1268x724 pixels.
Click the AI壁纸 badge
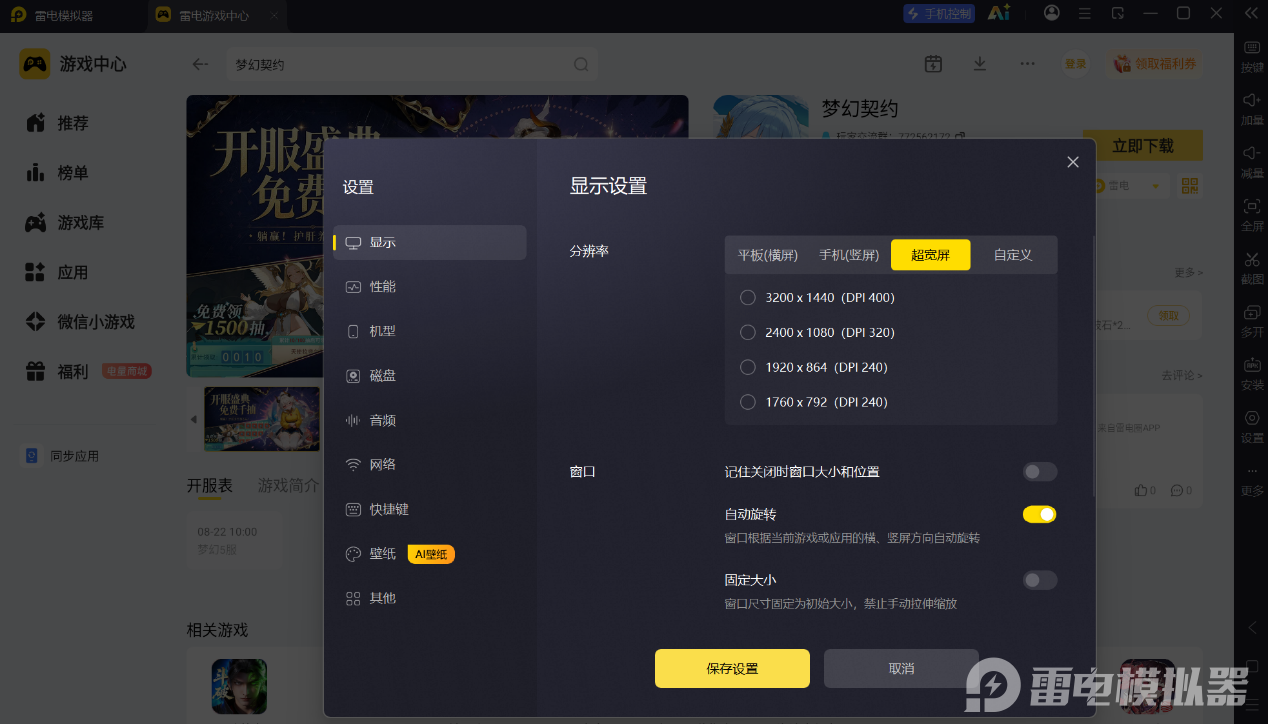(x=431, y=554)
